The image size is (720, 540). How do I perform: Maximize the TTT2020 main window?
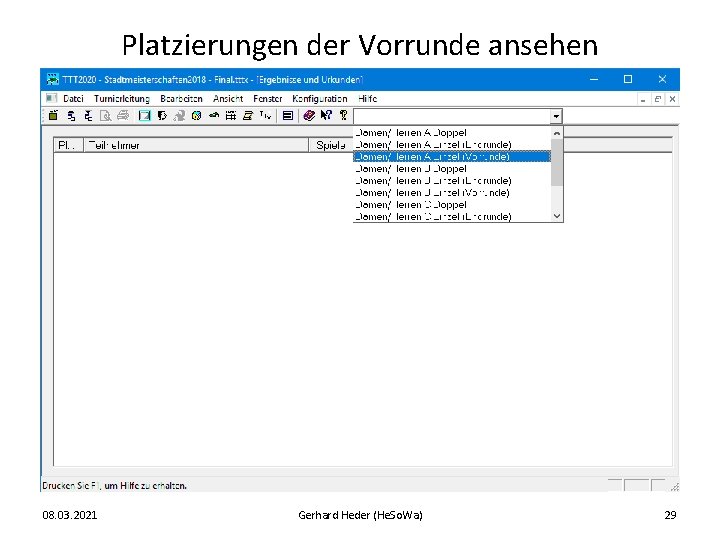(628, 79)
